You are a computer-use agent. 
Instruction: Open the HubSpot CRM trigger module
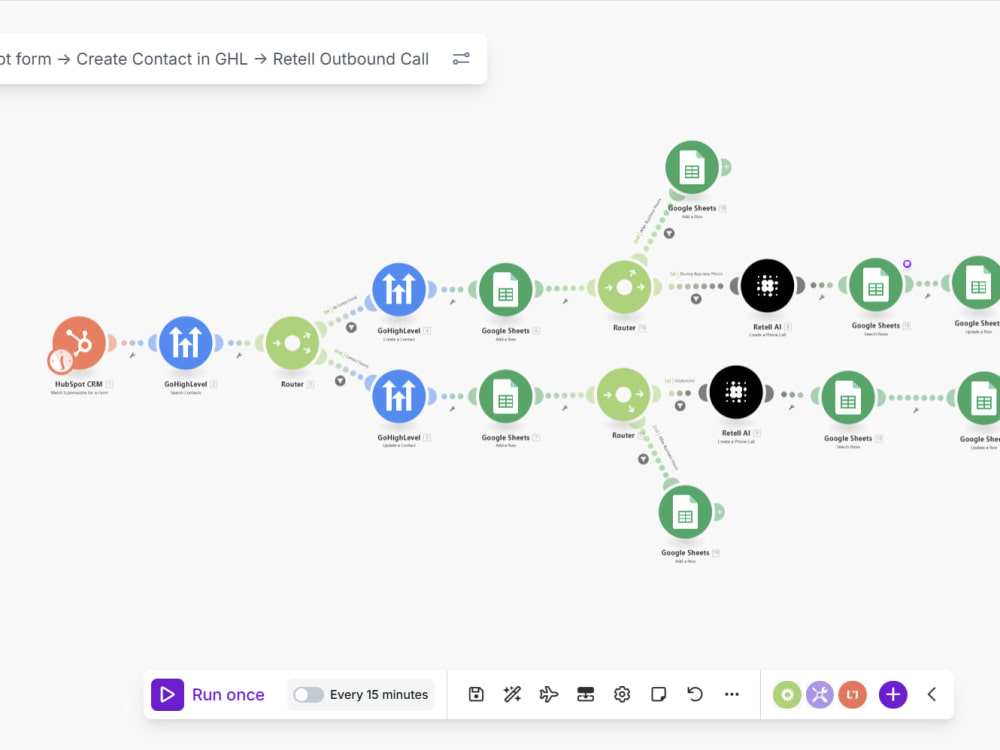[x=79, y=343]
